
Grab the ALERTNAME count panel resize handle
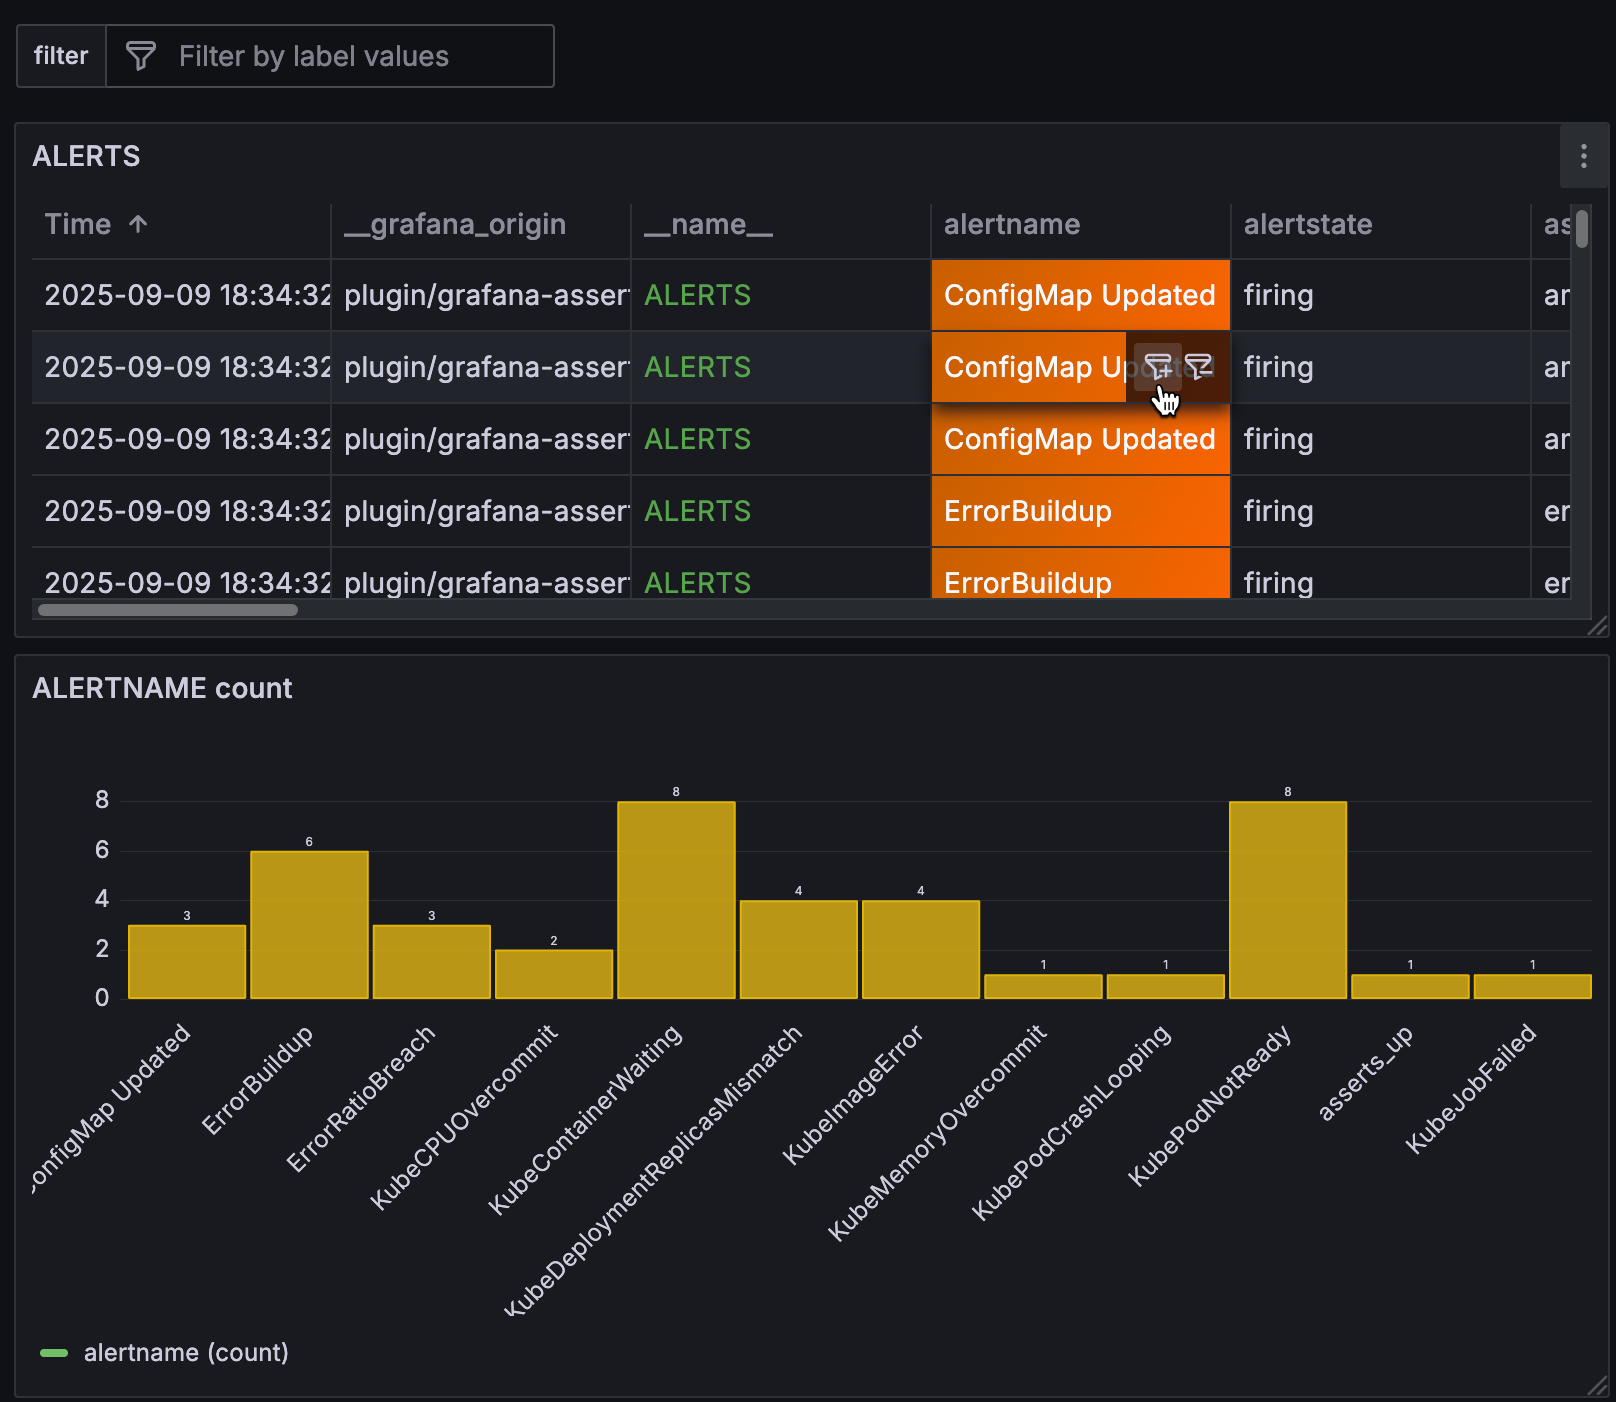coord(1597,1386)
